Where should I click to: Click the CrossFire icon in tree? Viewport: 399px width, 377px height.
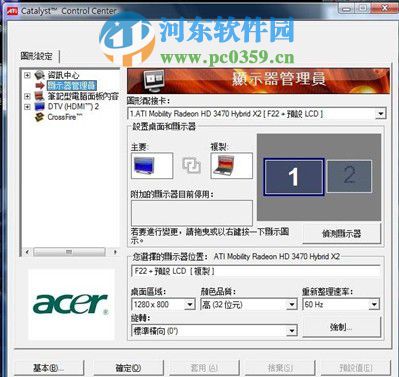click(x=40, y=117)
